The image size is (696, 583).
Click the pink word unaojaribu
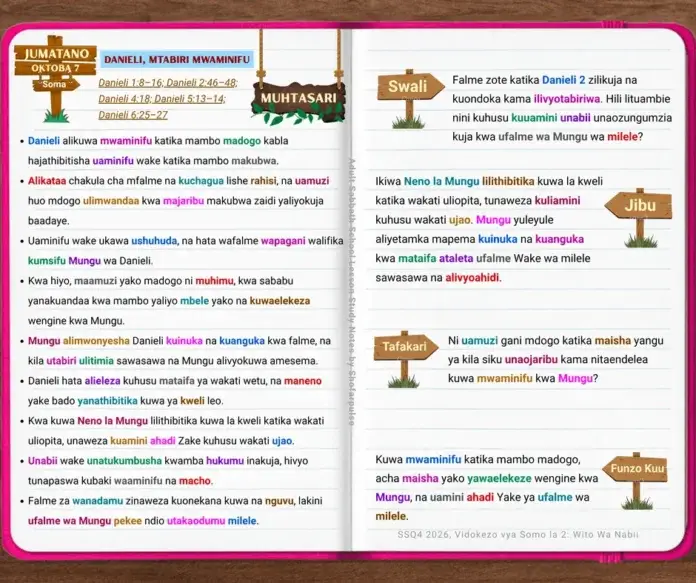(531, 359)
